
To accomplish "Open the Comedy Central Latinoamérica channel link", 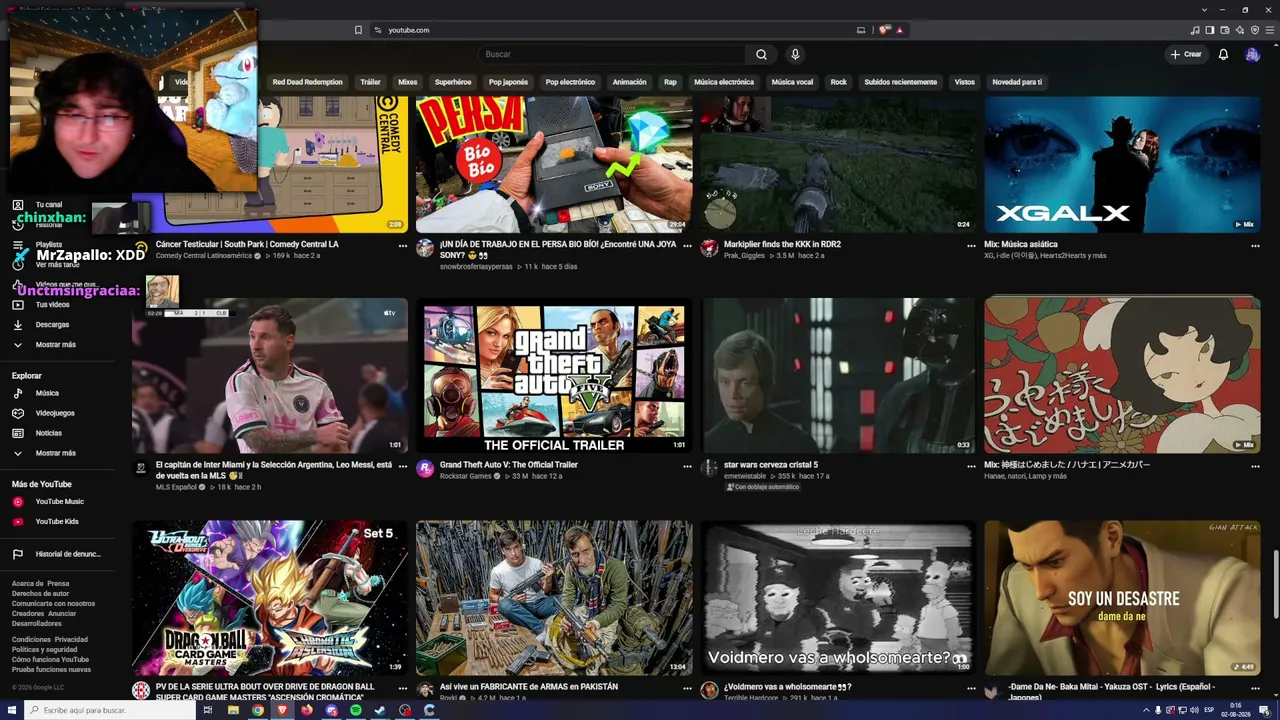I will point(204,256).
